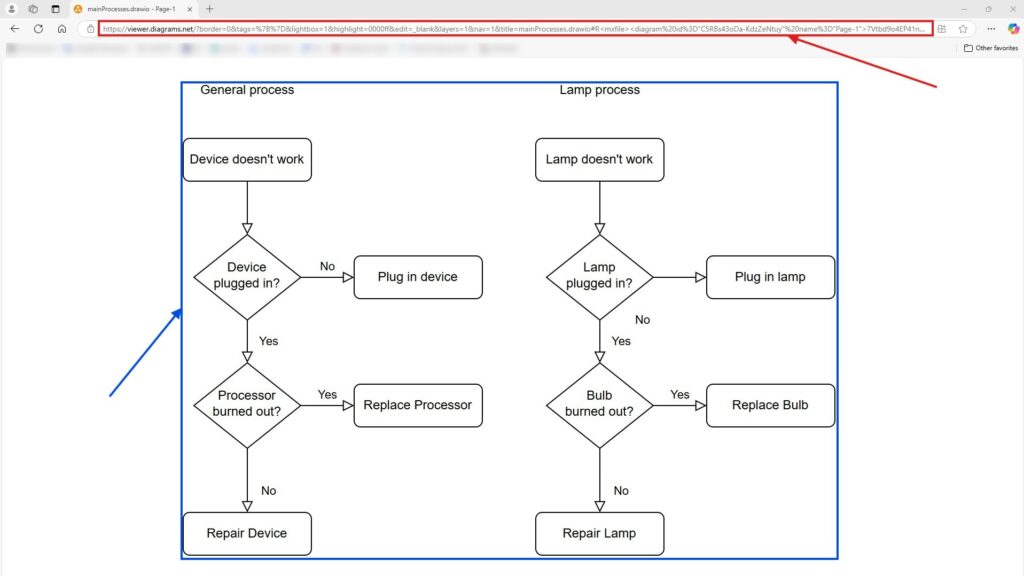
Task: Click the split screen icon beside address bar
Action: point(942,28)
